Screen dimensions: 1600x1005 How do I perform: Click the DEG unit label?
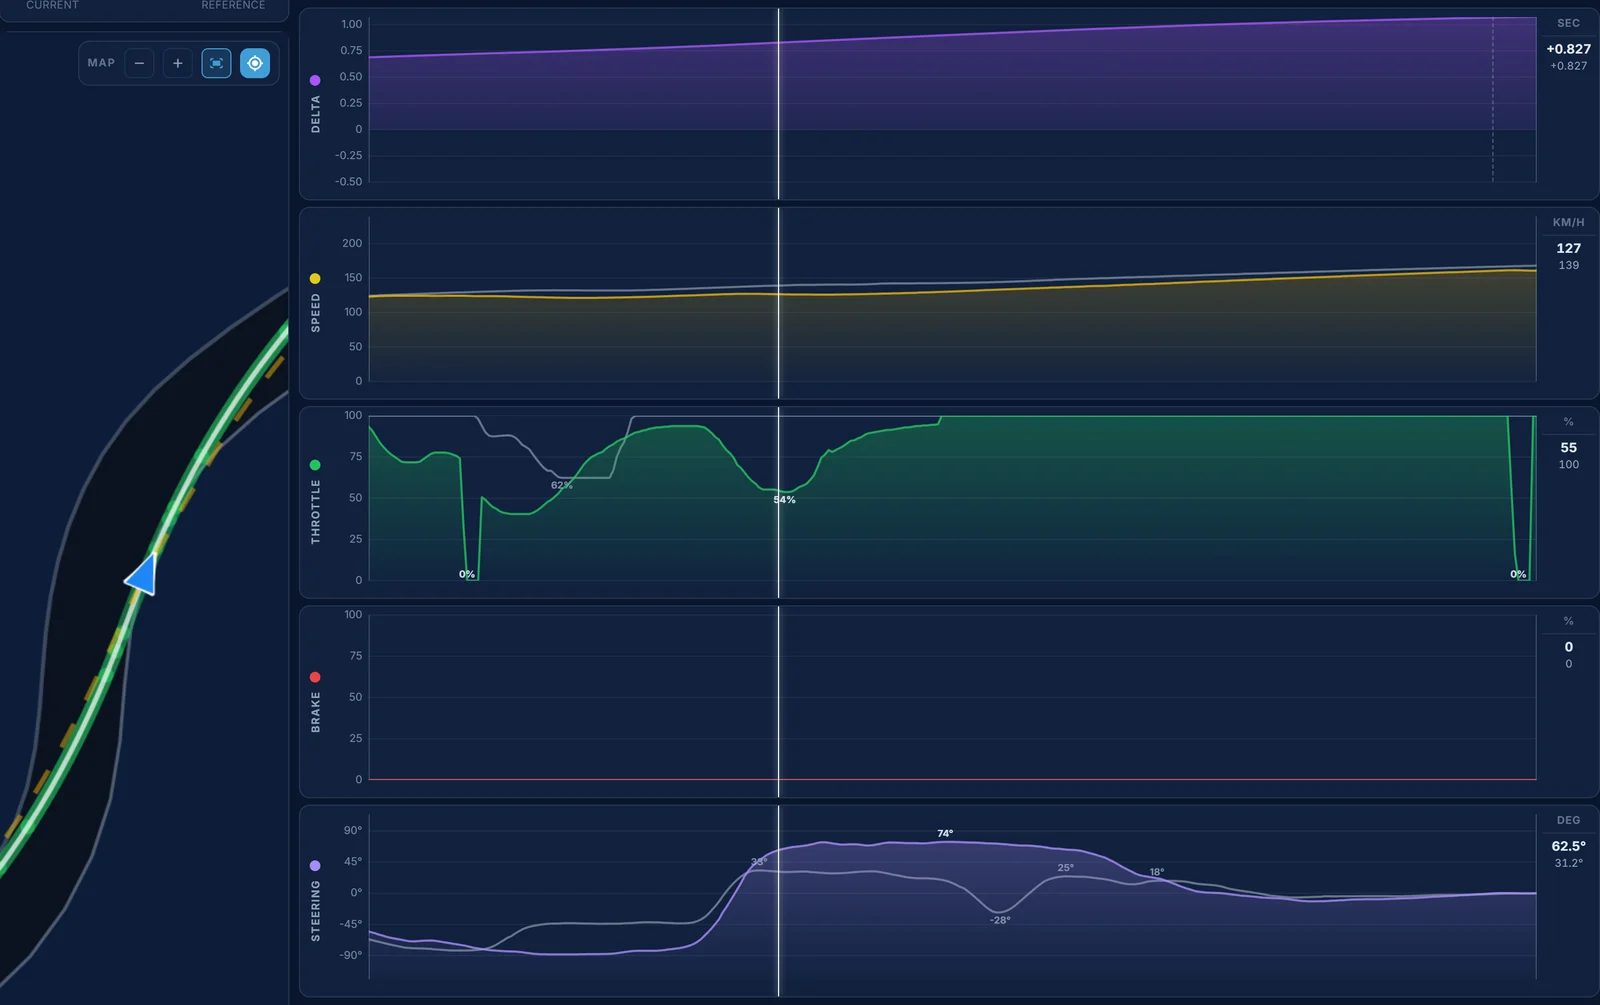pyautogui.click(x=1568, y=820)
